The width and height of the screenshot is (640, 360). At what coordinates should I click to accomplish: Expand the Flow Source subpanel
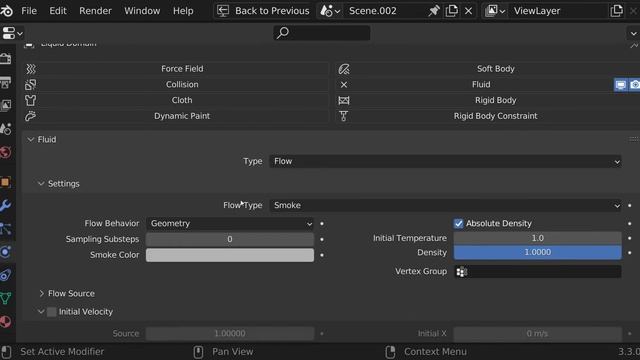(x=41, y=293)
